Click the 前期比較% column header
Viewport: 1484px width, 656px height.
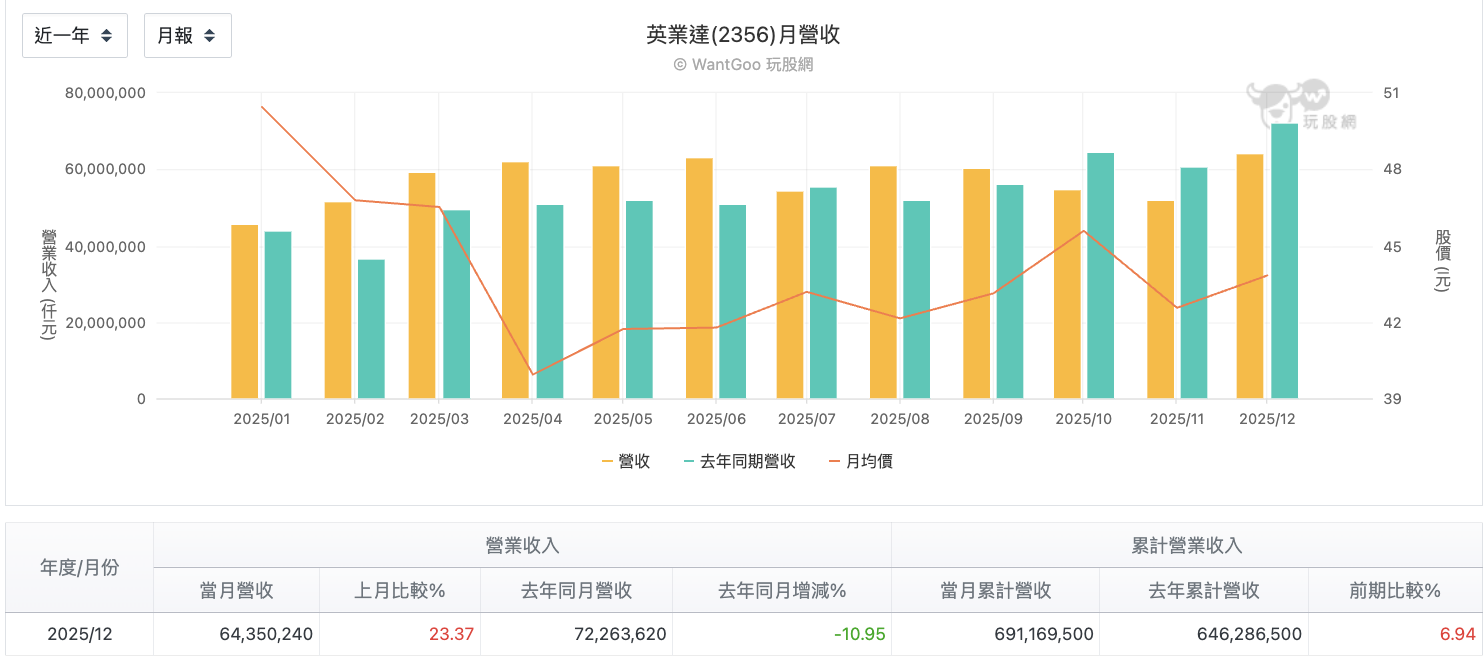[1395, 590]
